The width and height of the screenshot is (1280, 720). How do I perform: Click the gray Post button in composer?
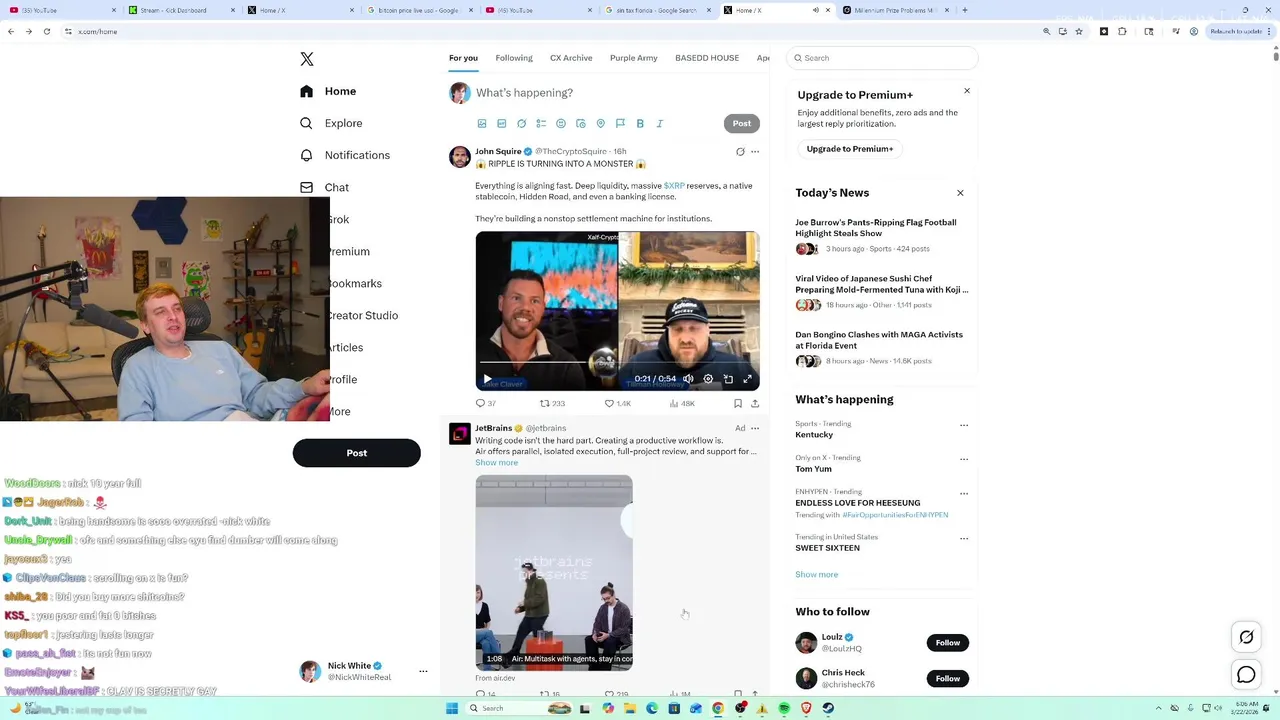(742, 124)
